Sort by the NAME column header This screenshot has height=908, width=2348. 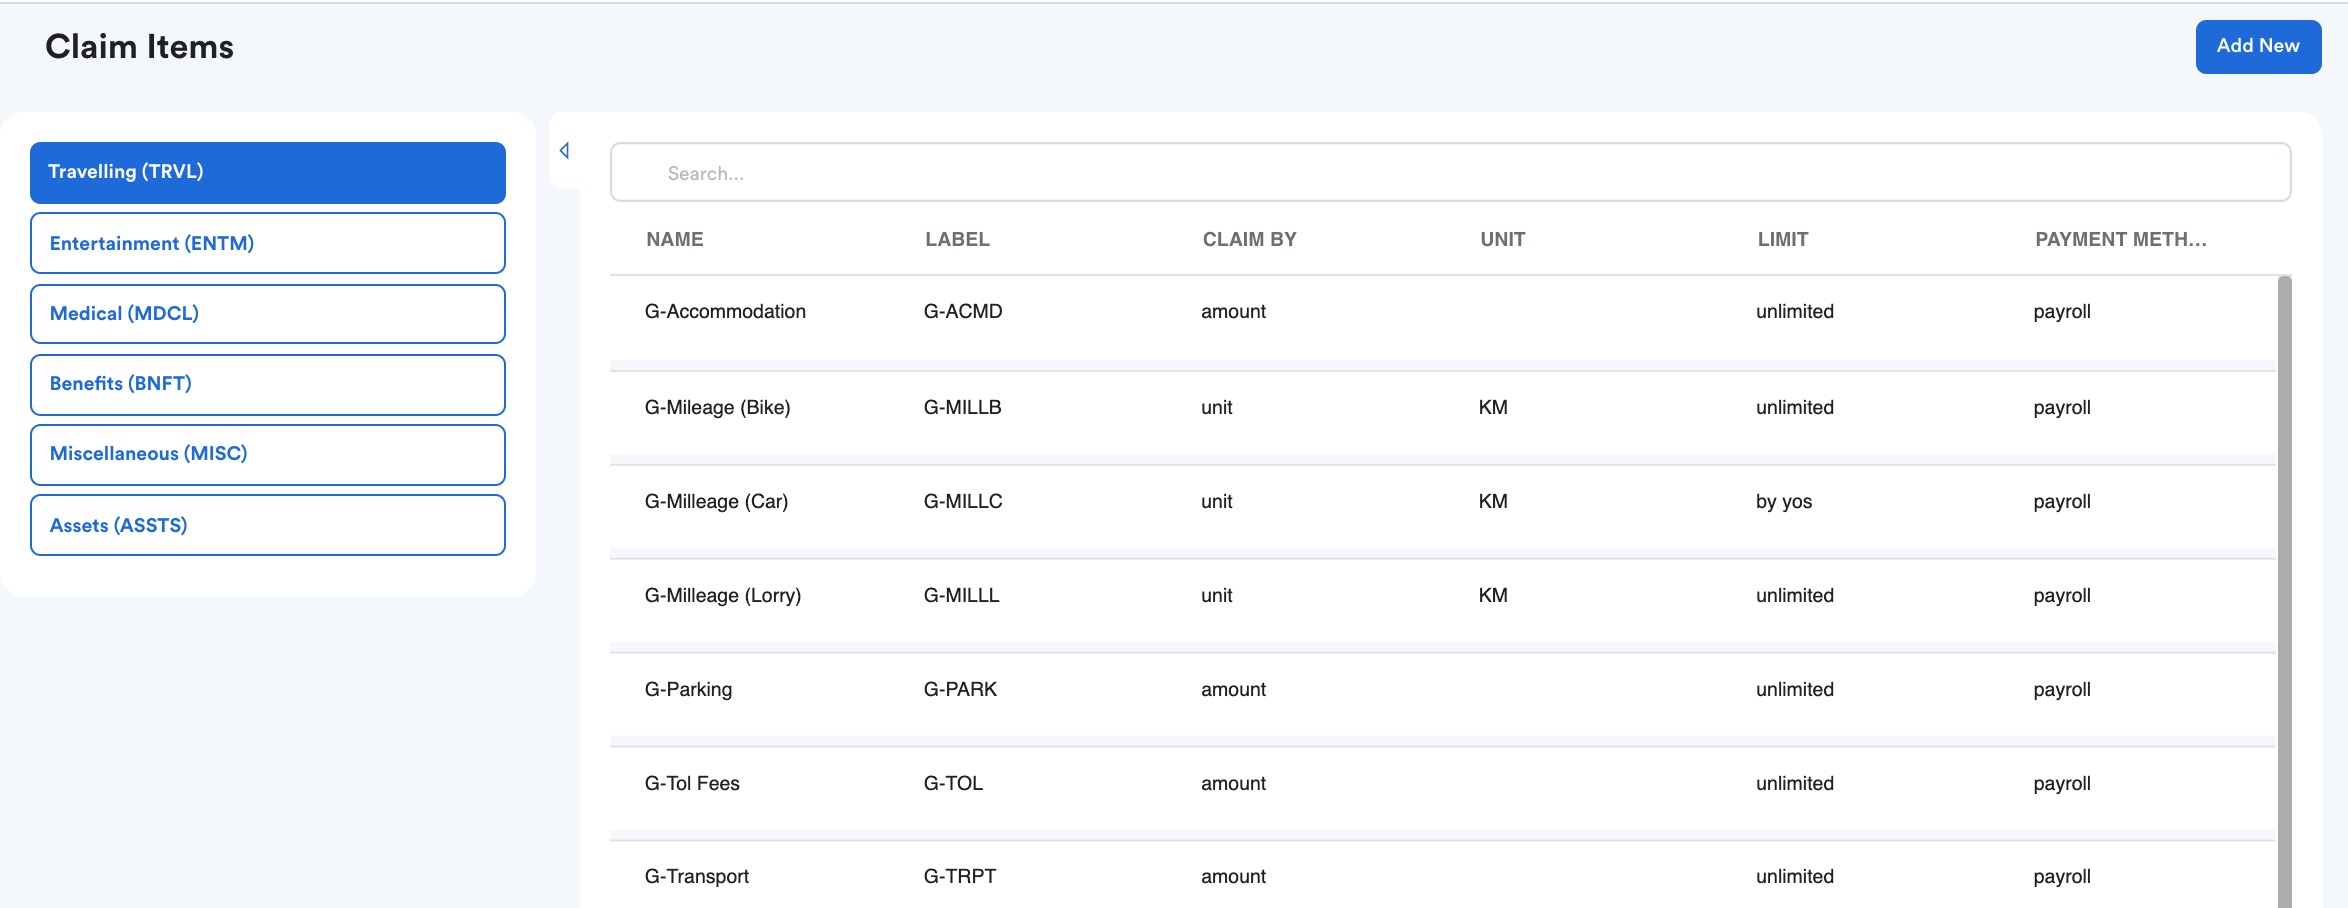675,240
